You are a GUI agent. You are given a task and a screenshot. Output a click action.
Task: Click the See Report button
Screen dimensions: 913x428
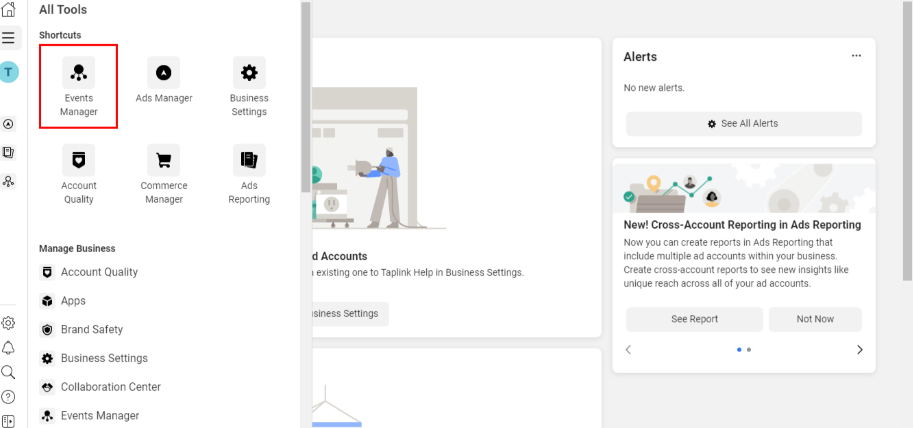point(694,319)
